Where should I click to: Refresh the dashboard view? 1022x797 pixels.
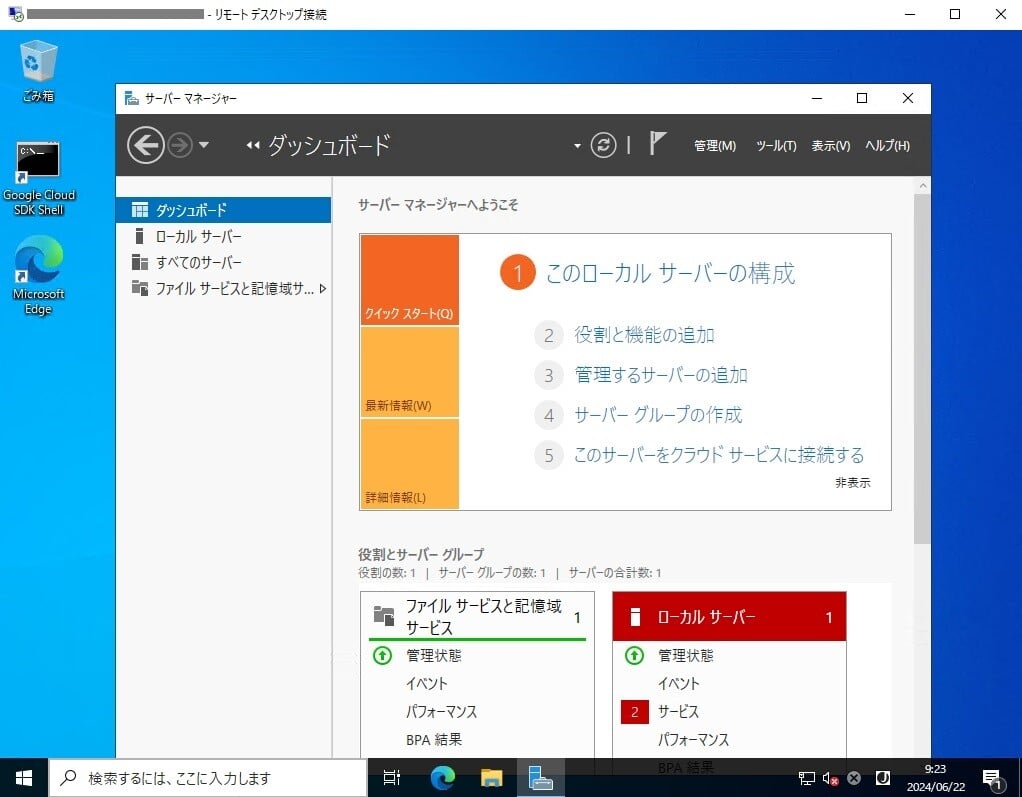click(604, 144)
